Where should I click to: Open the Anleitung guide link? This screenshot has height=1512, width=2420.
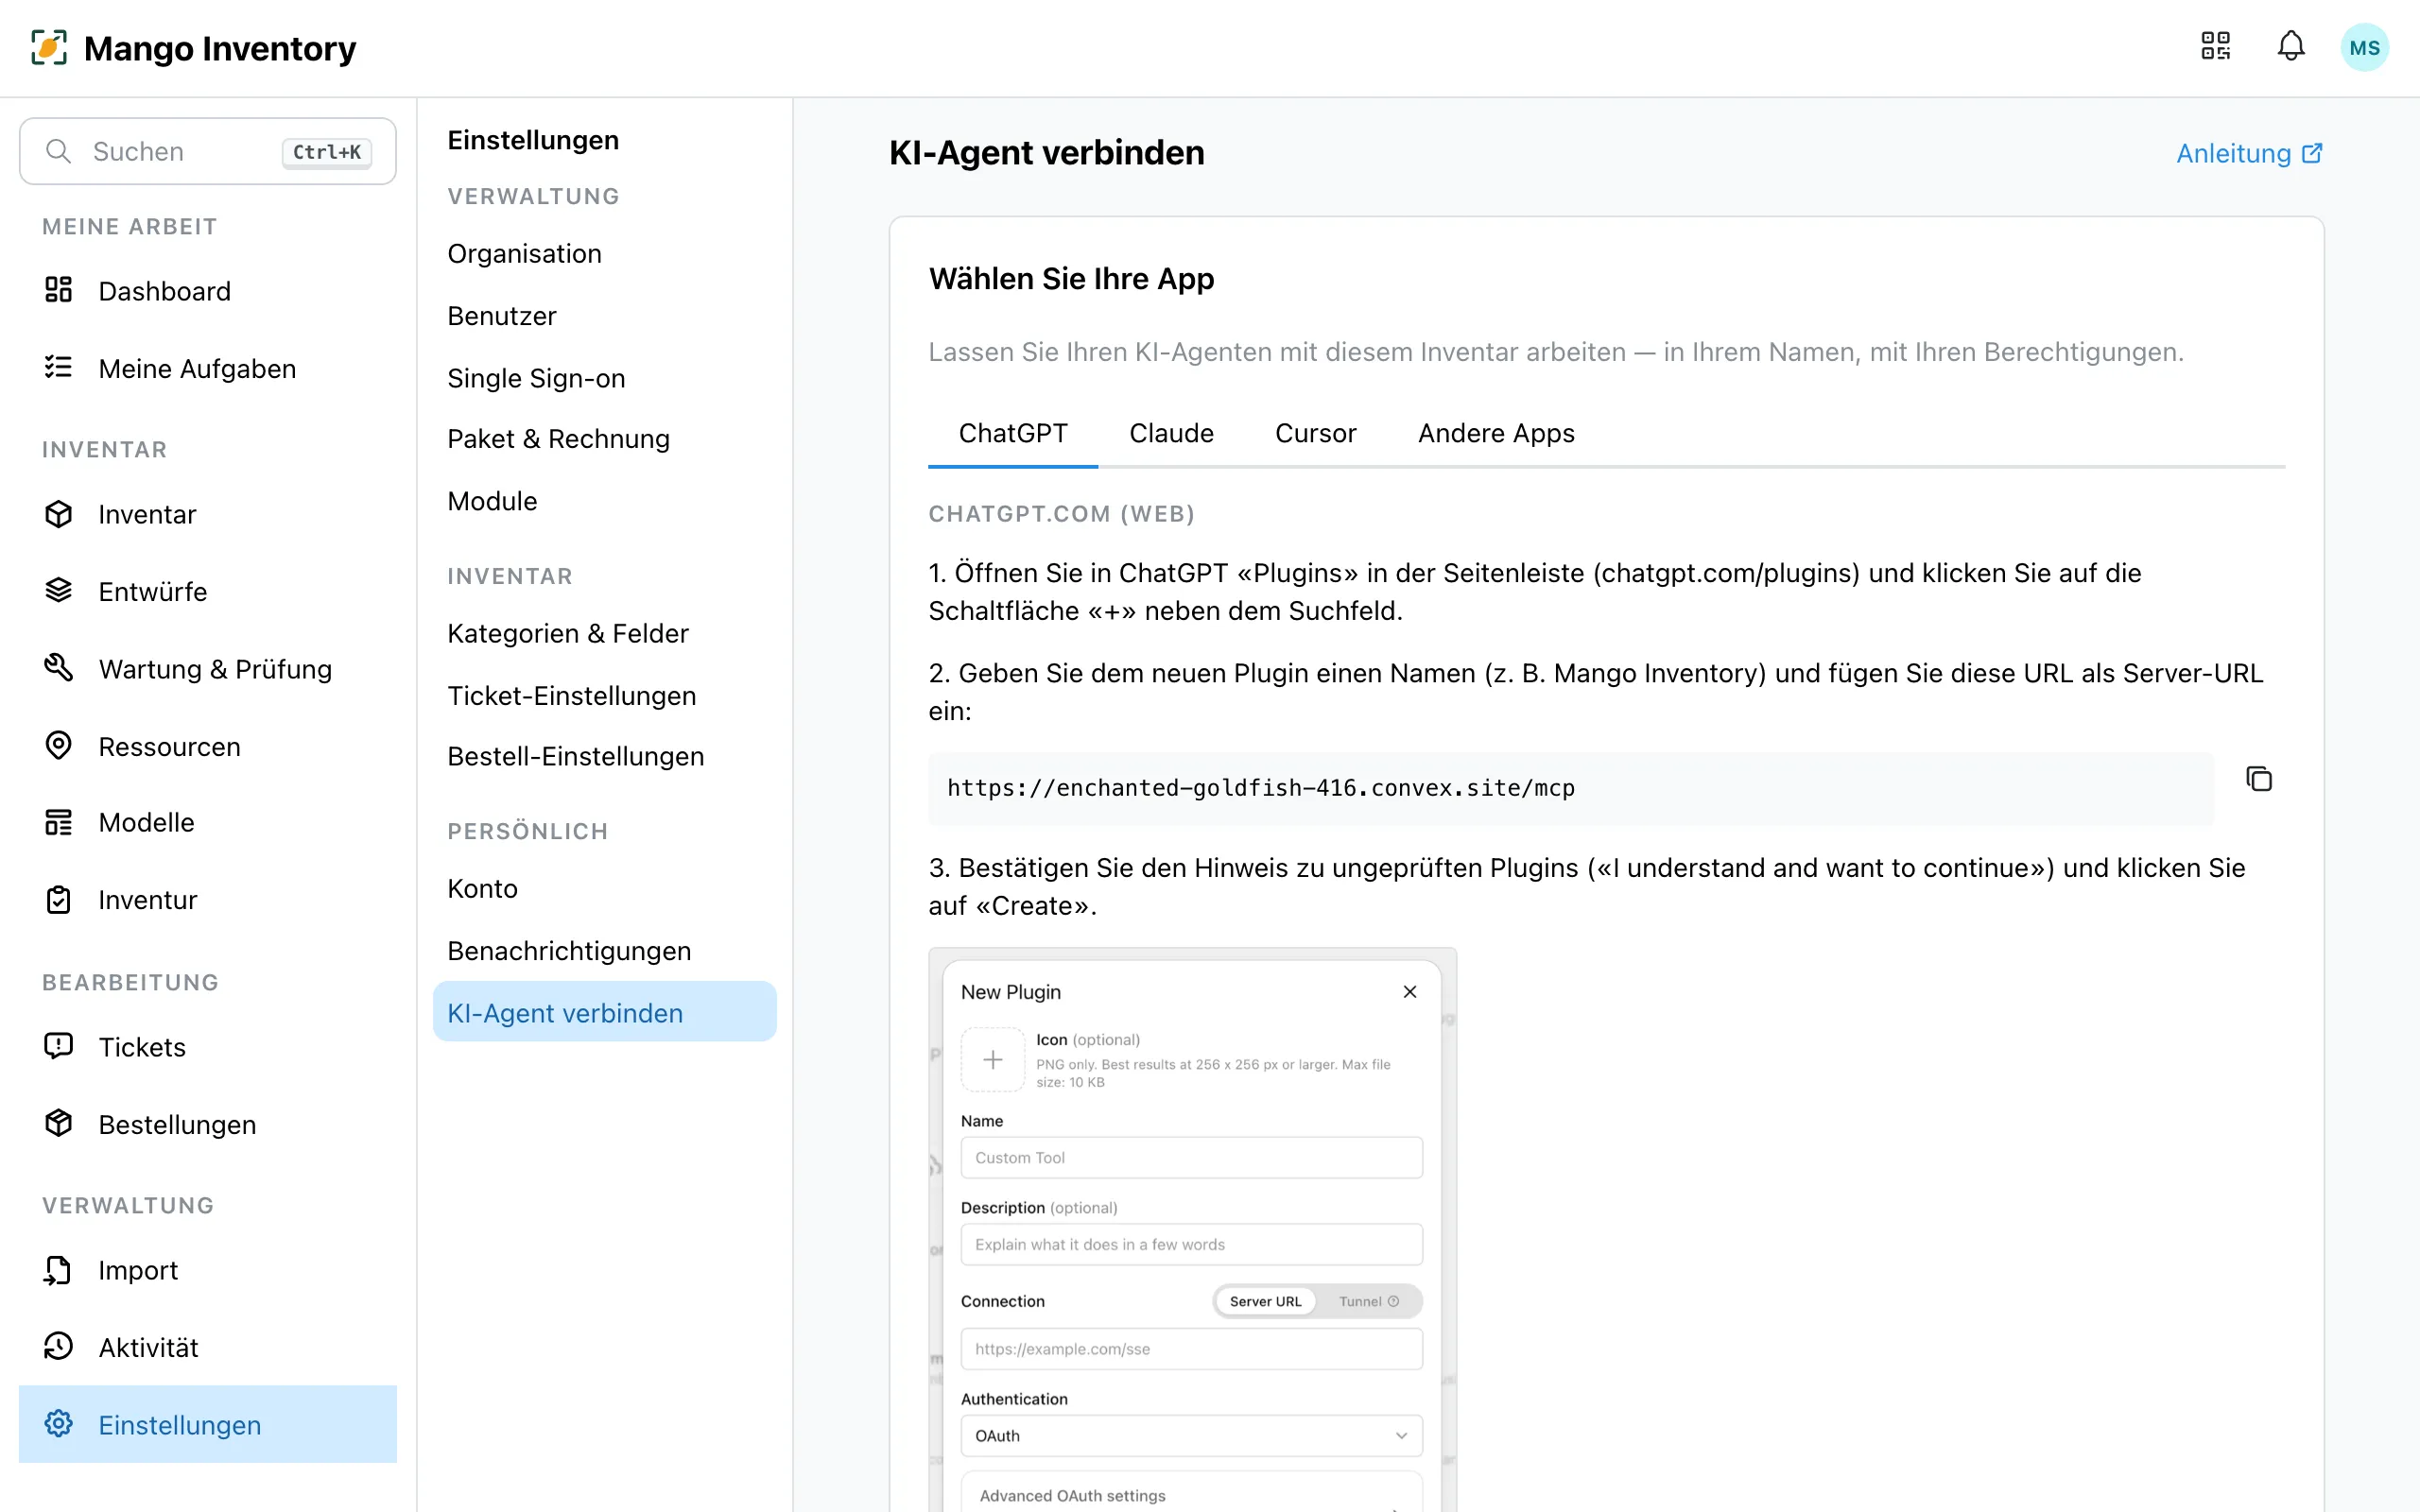point(2249,153)
